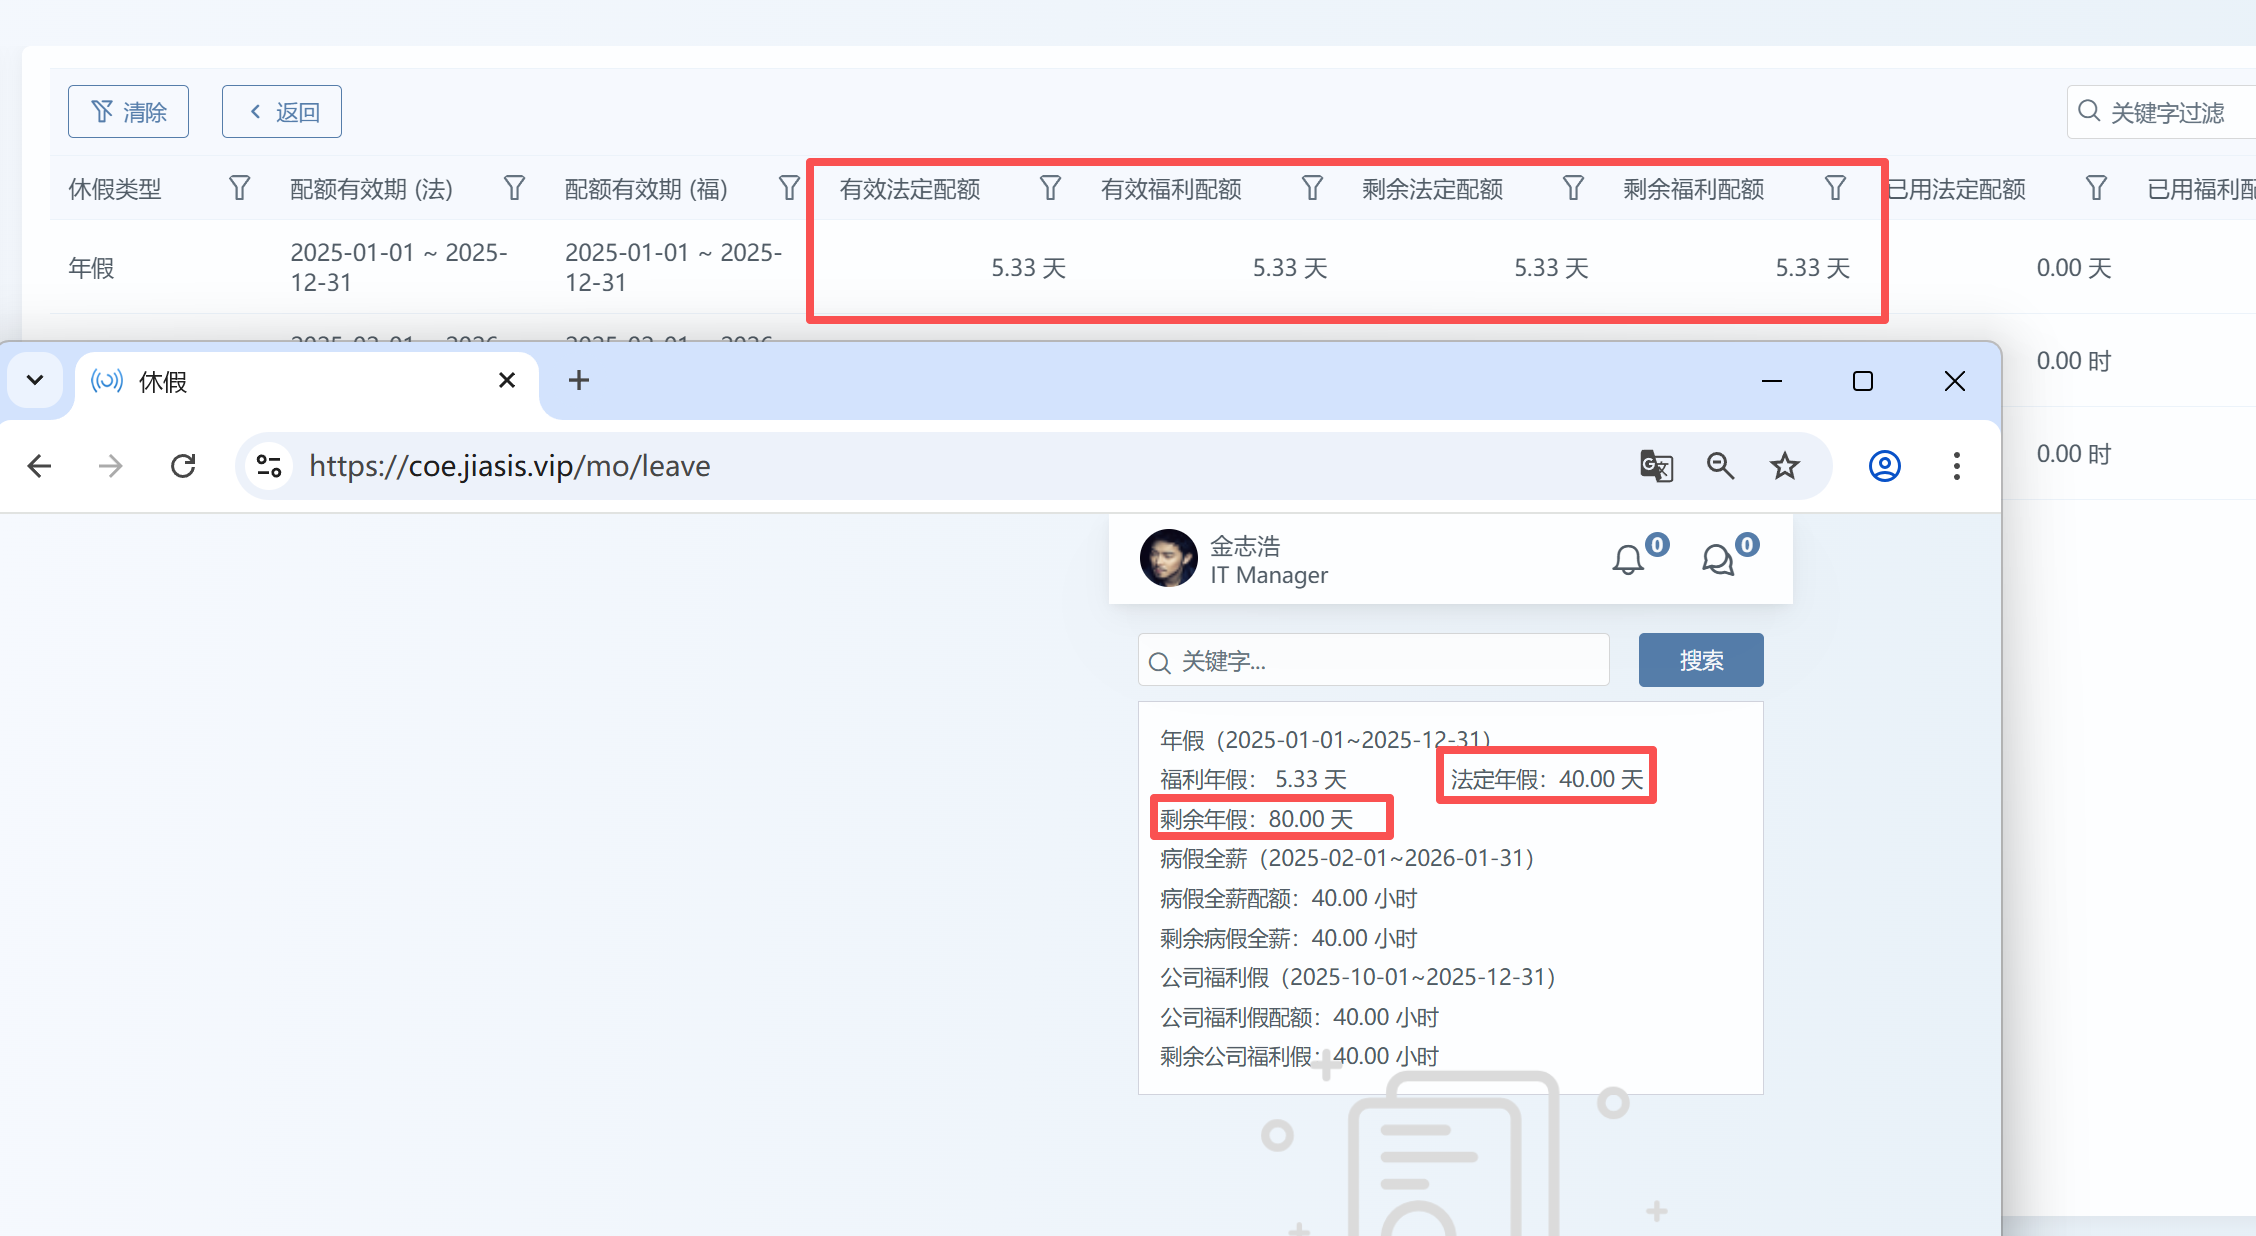2256x1236 pixels.
Task: Open filter for 休假类型 column
Action: [239, 188]
